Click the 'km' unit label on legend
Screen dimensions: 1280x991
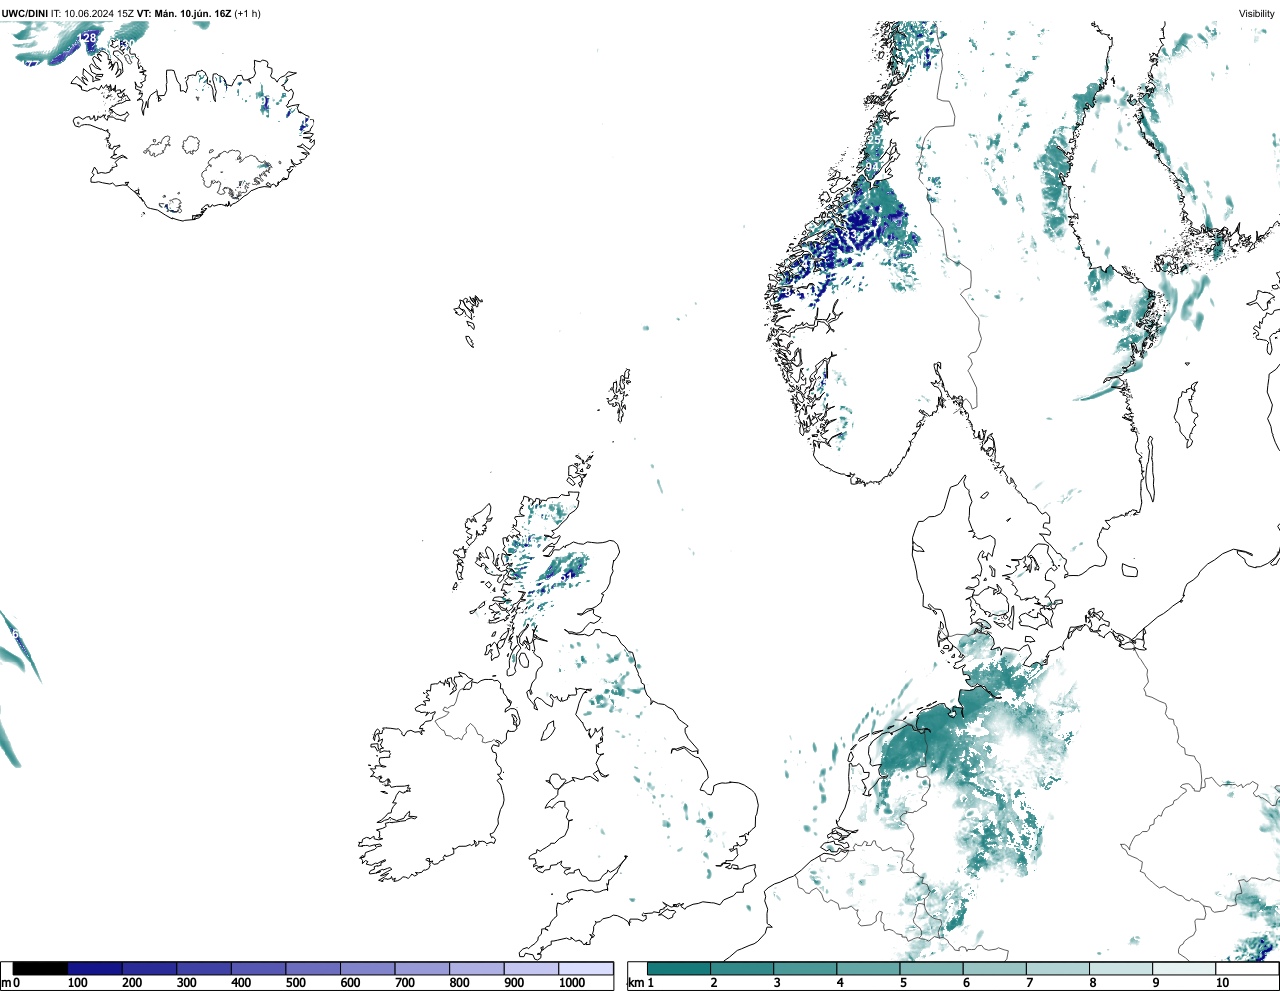pyautogui.click(x=635, y=983)
